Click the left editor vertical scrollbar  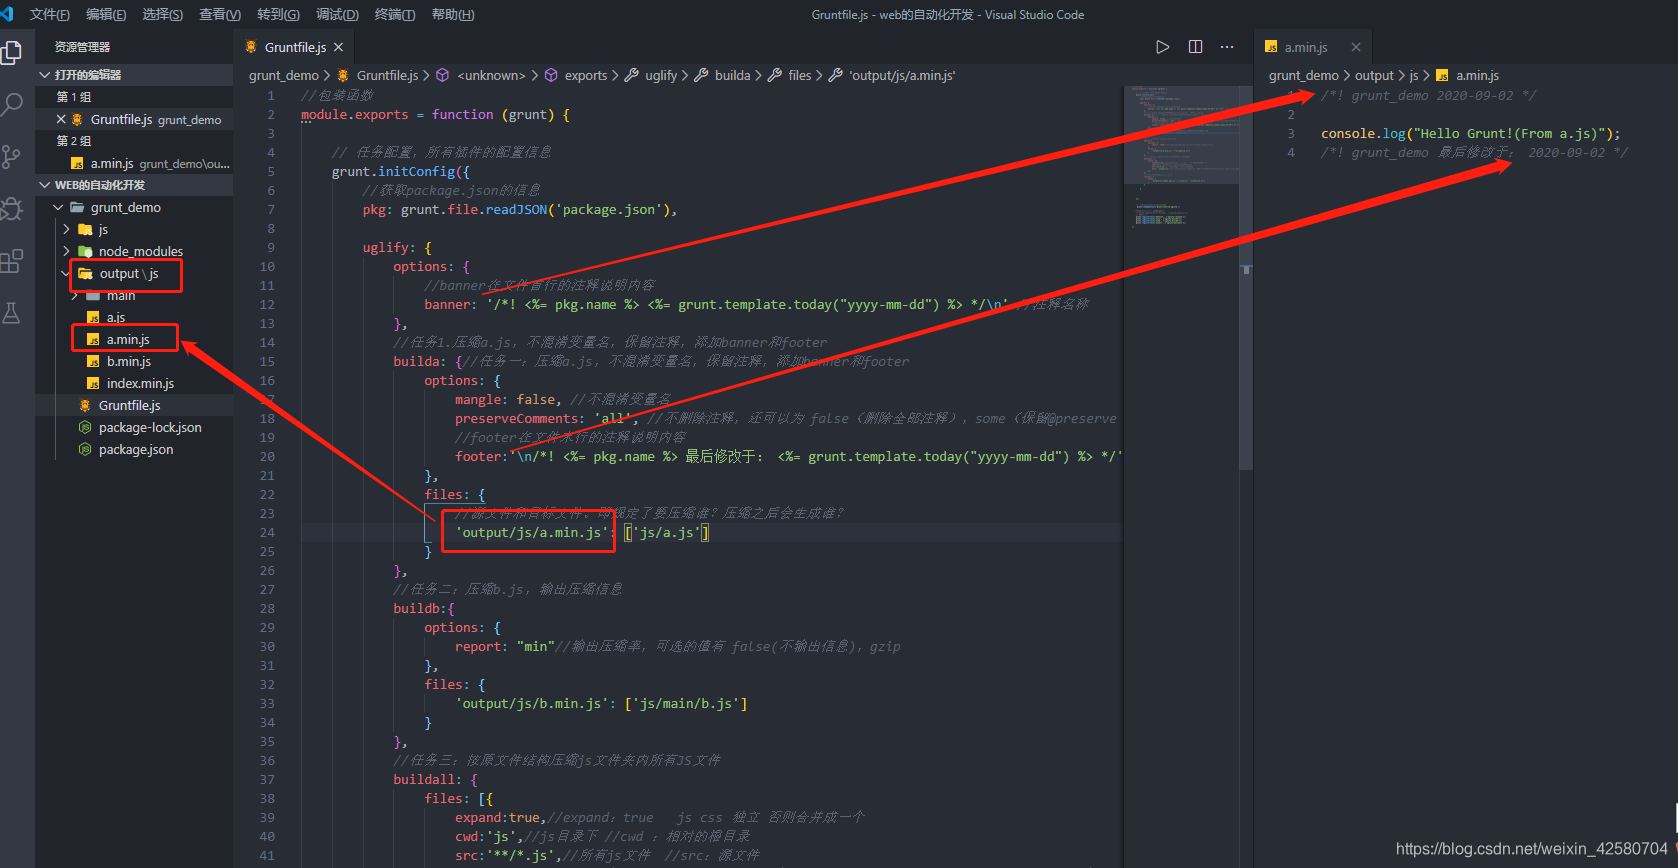(x=1246, y=276)
